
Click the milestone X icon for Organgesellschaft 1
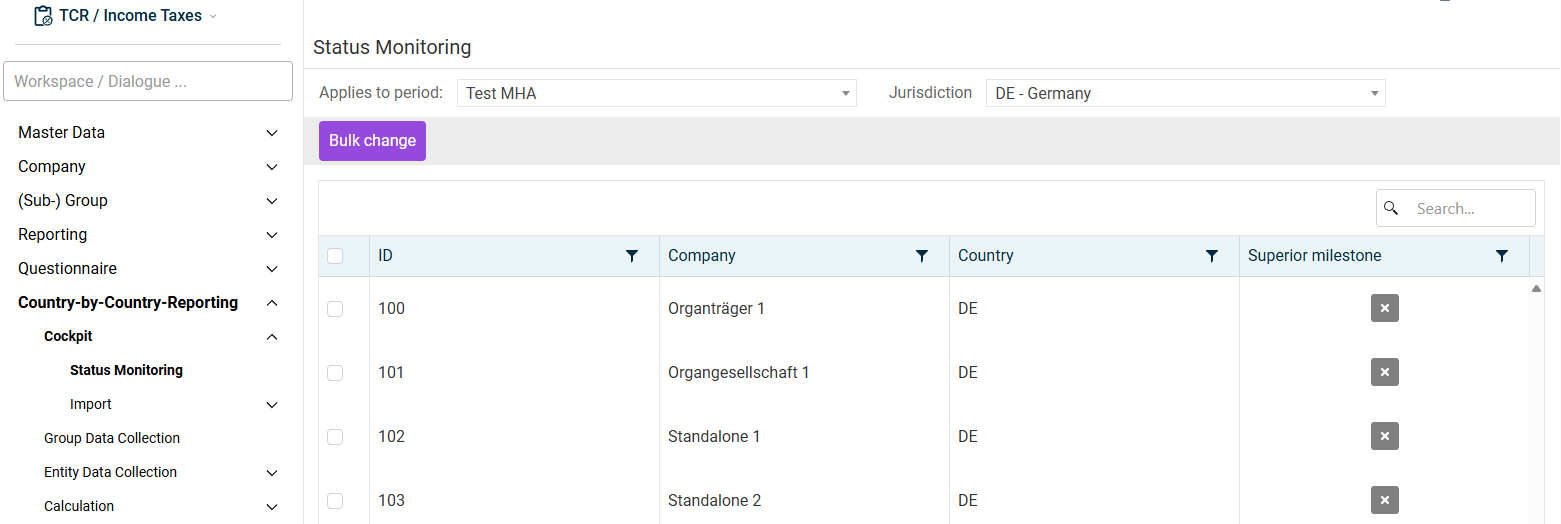(x=1384, y=372)
